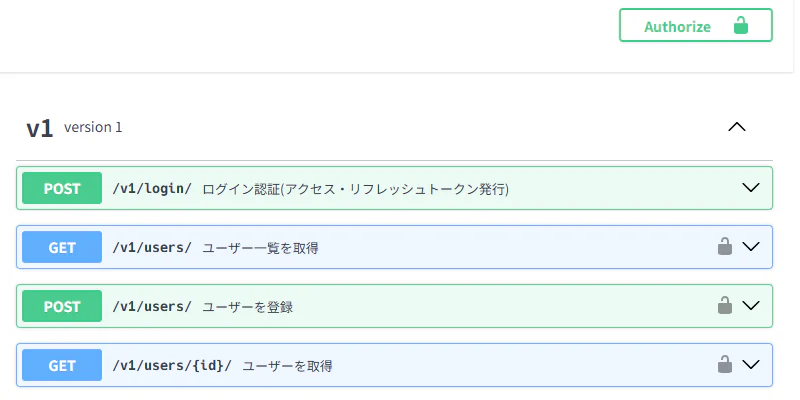Expand the POST /v1/login/ operation chevron
The image size is (800, 400).
click(x=752, y=188)
